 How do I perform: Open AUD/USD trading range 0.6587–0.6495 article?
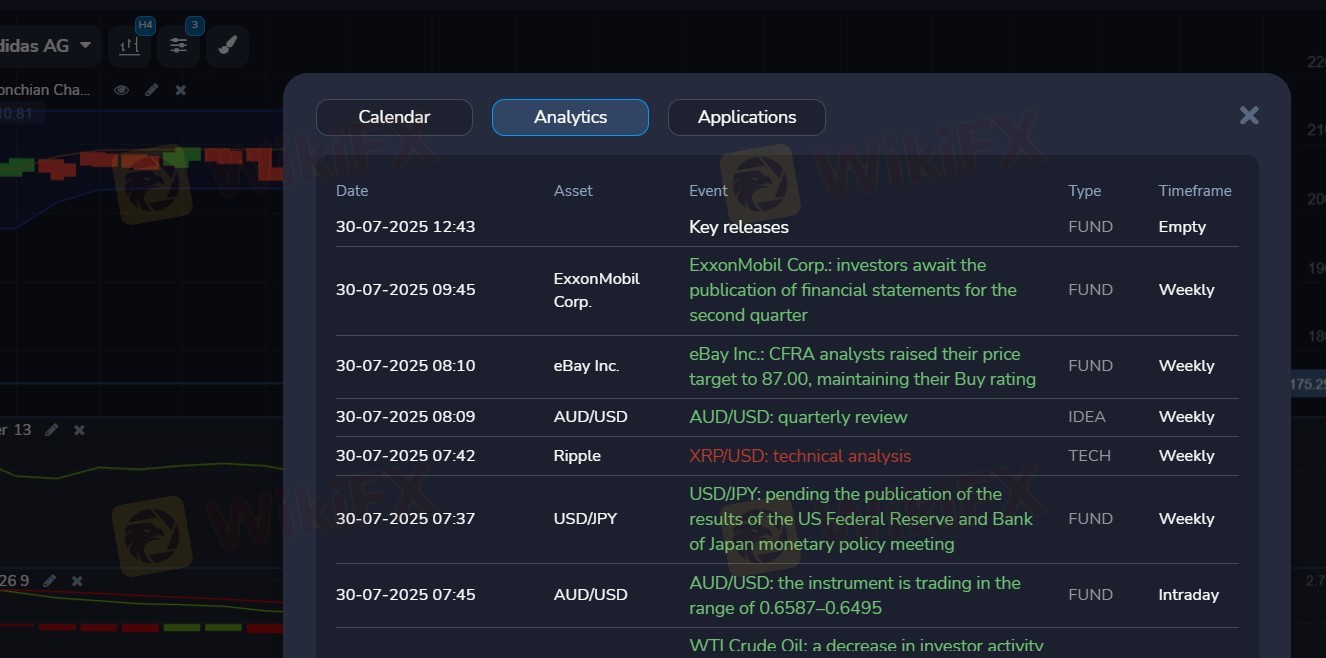(855, 595)
